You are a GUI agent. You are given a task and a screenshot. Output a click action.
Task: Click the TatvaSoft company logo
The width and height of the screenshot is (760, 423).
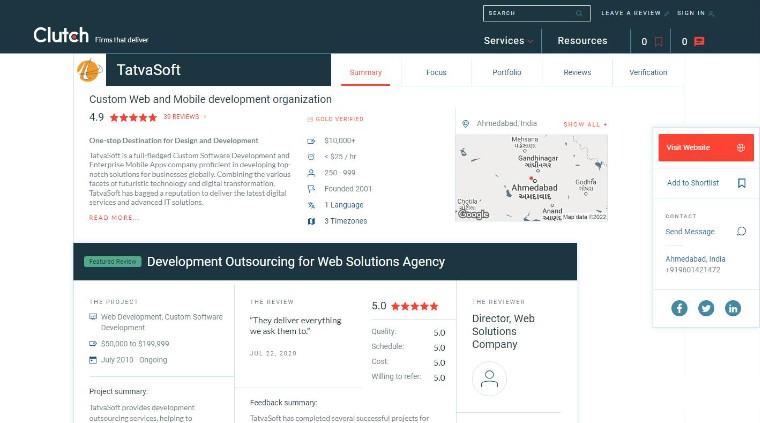tap(90, 70)
